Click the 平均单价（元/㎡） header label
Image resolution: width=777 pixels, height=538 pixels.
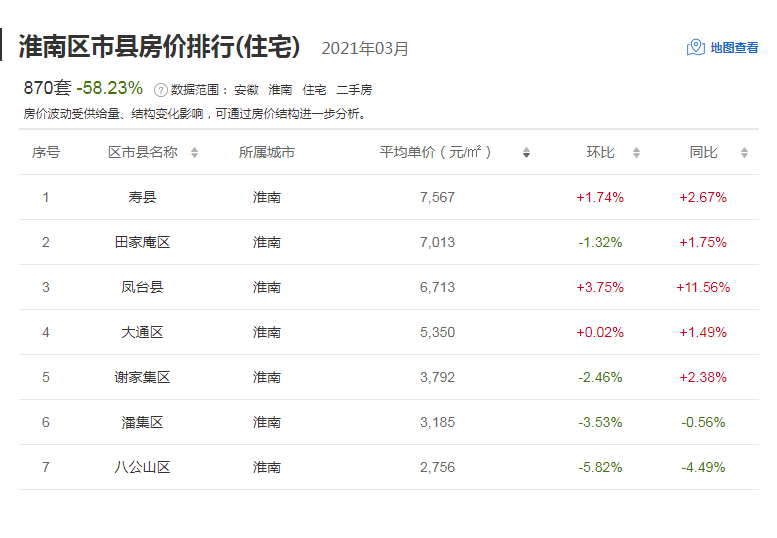[x=435, y=152]
